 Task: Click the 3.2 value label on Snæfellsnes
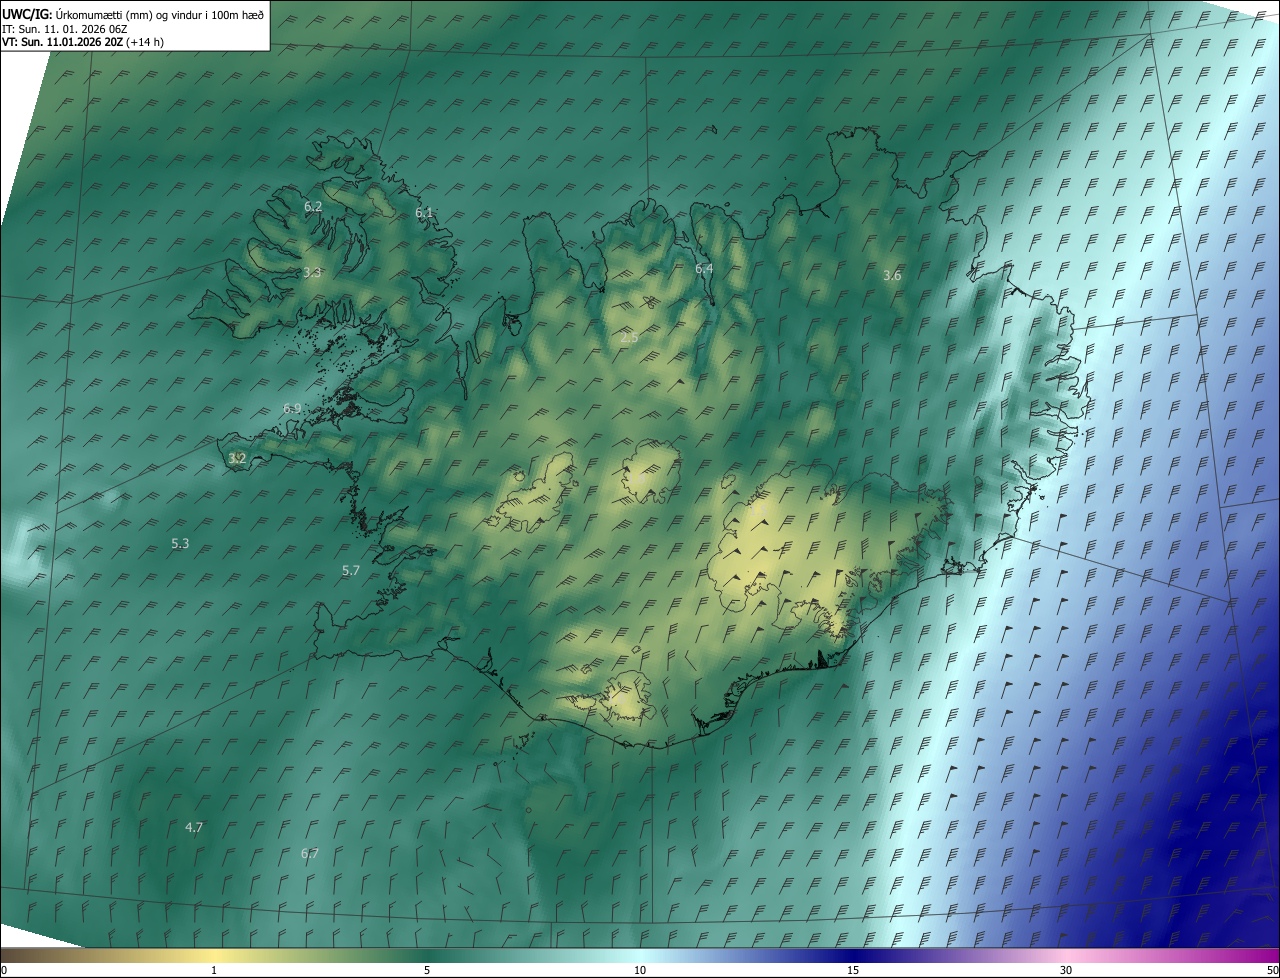(237, 459)
